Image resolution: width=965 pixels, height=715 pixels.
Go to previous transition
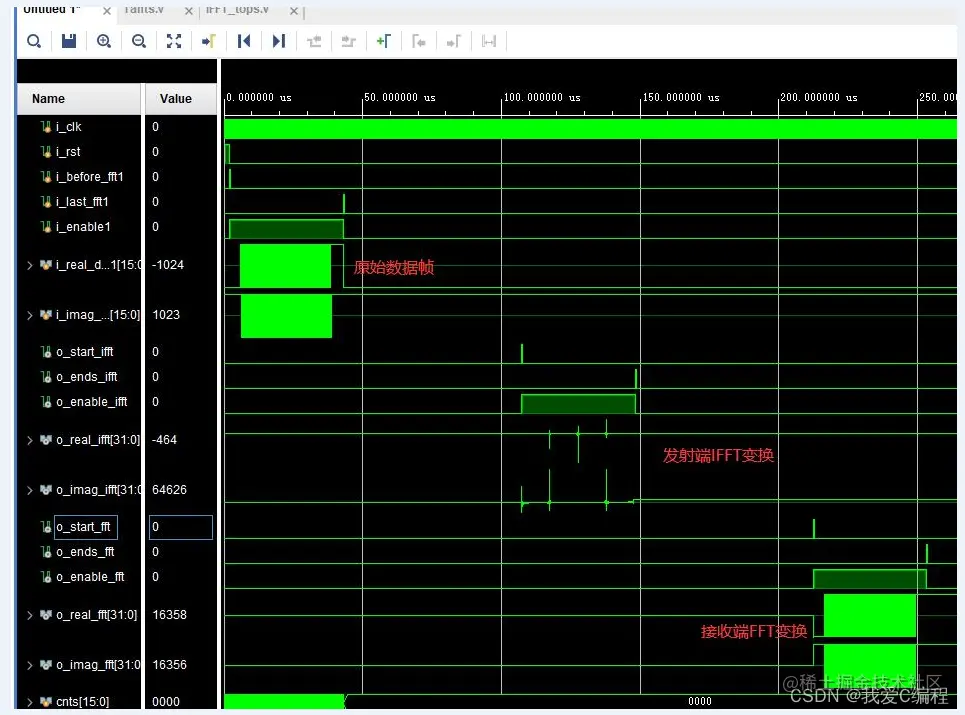point(314,41)
